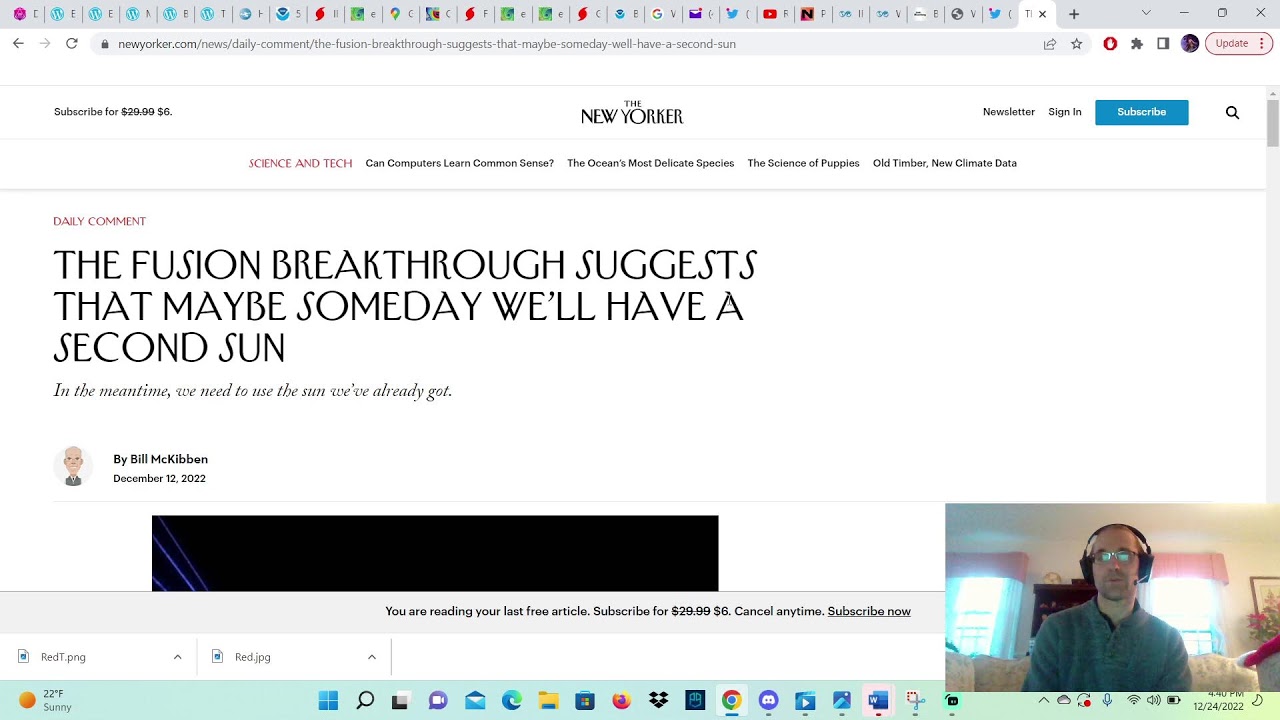Open File Explorer from the taskbar
Viewport: 1280px width, 720px height.
click(548, 701)
